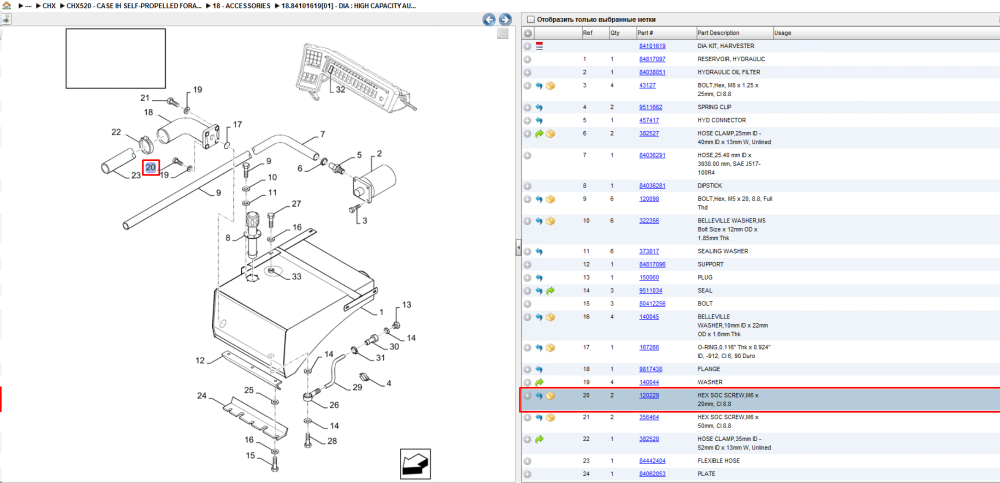
Task: Click the round add icon for HYDRAULIC OIL FILTER
Action: [527, 73]
